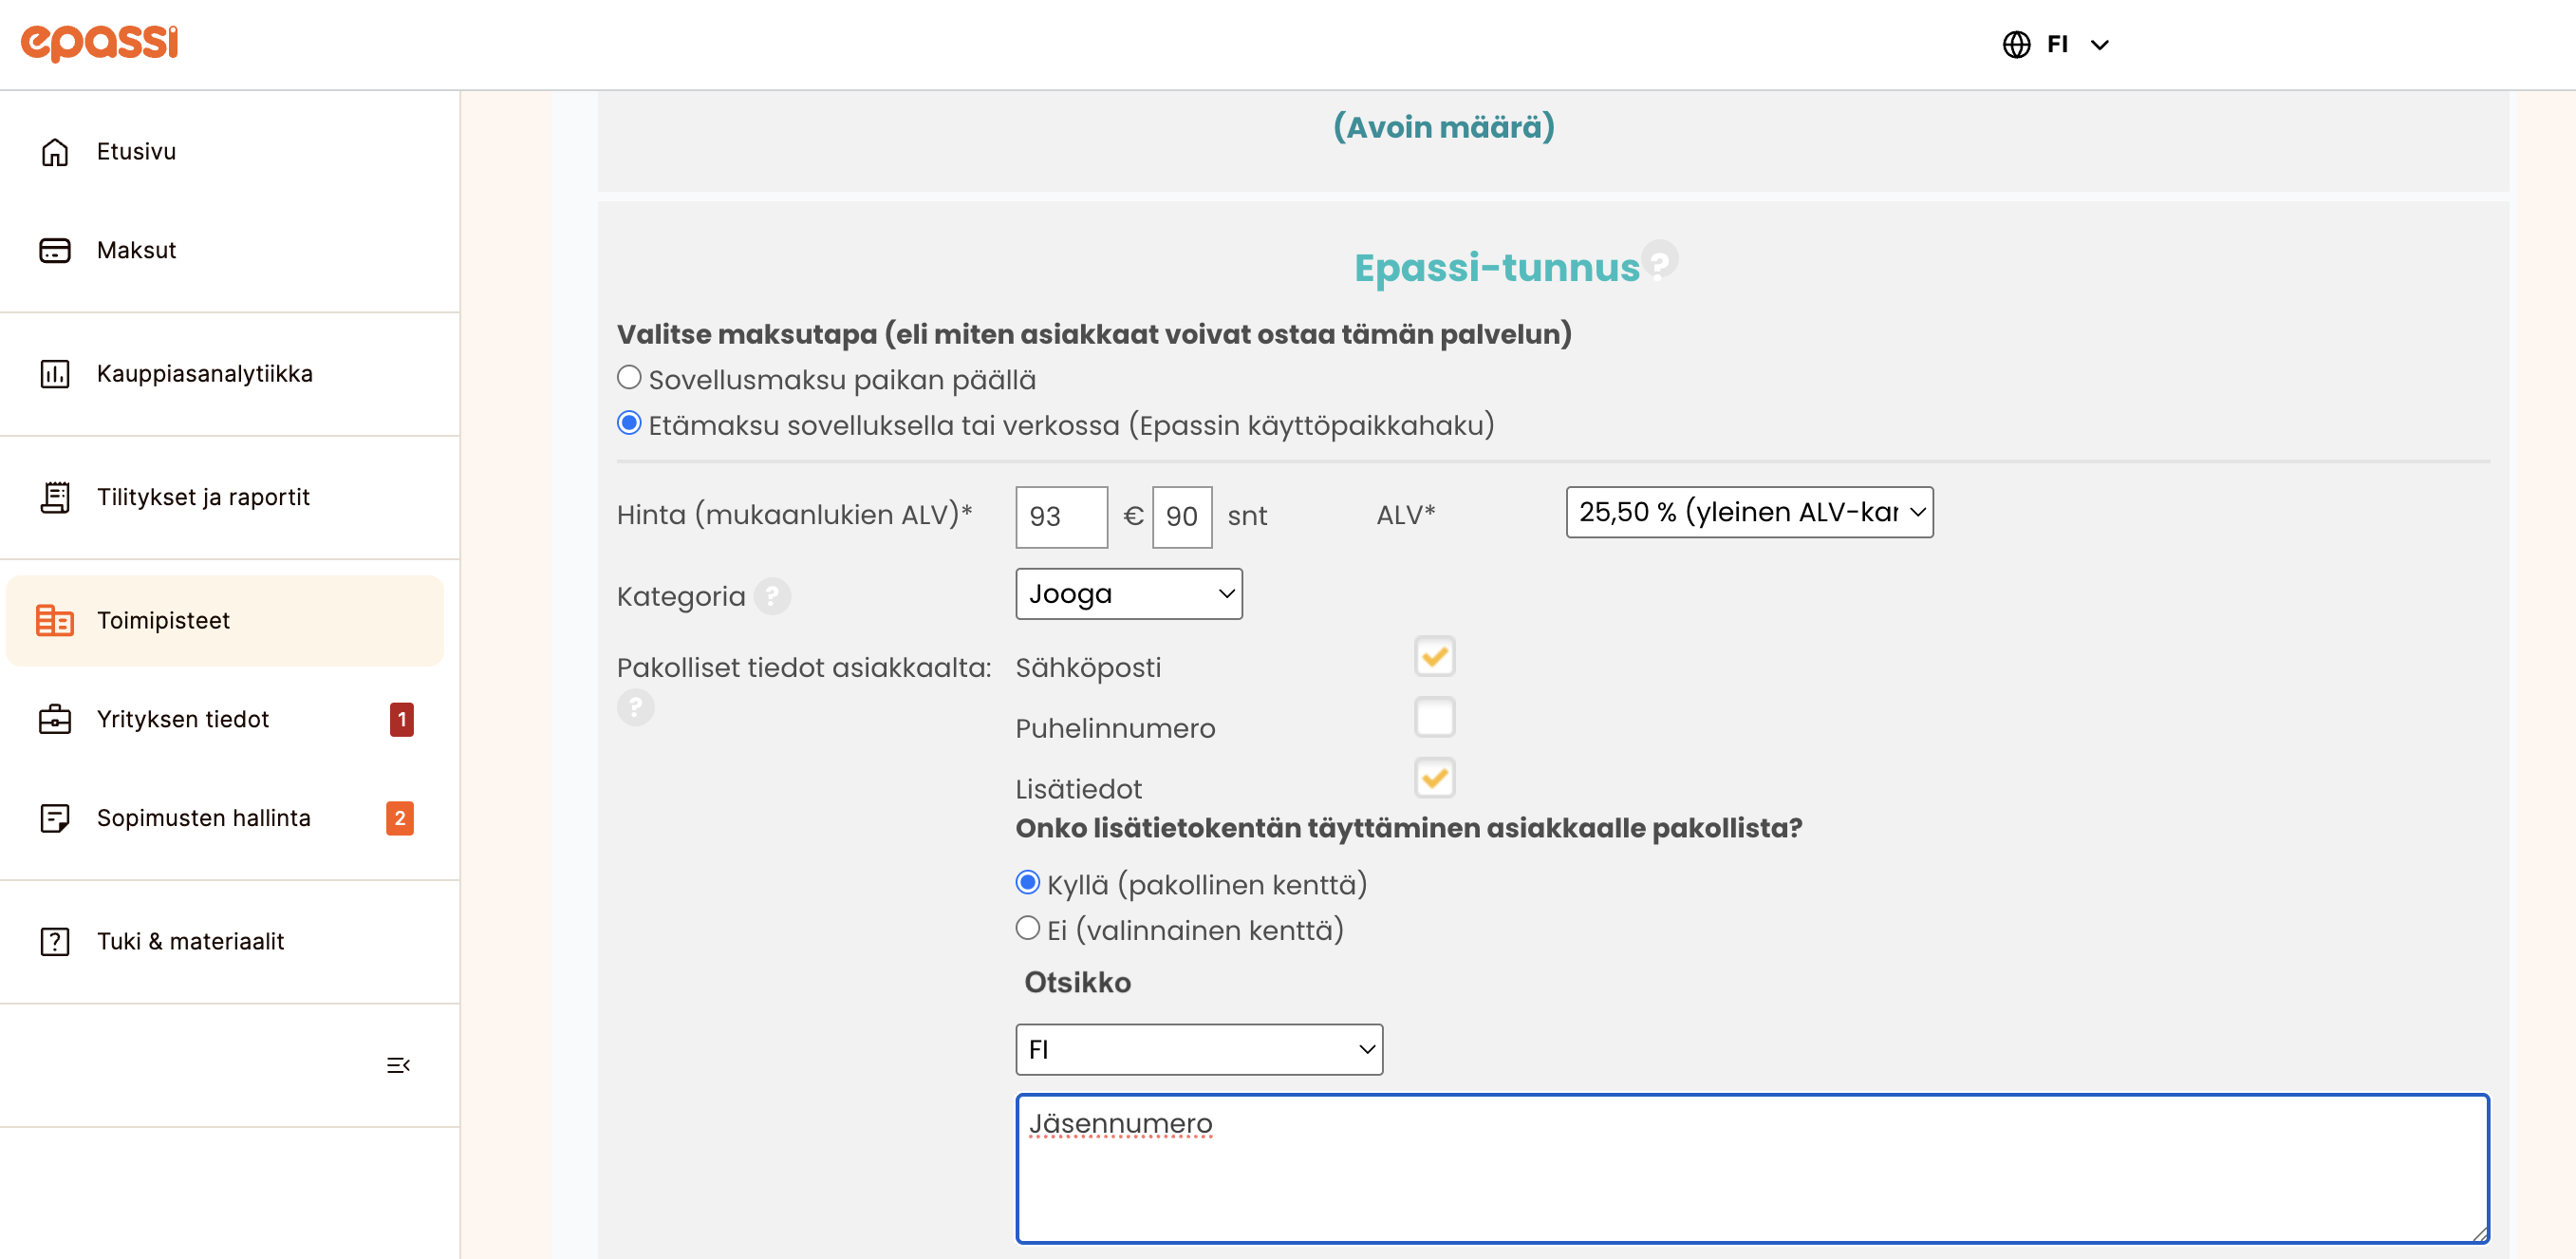Image resolution: width=2576 pixels, height=1259 pixels.
Task: Click the Maksut card icon
Action: (55, 250)
